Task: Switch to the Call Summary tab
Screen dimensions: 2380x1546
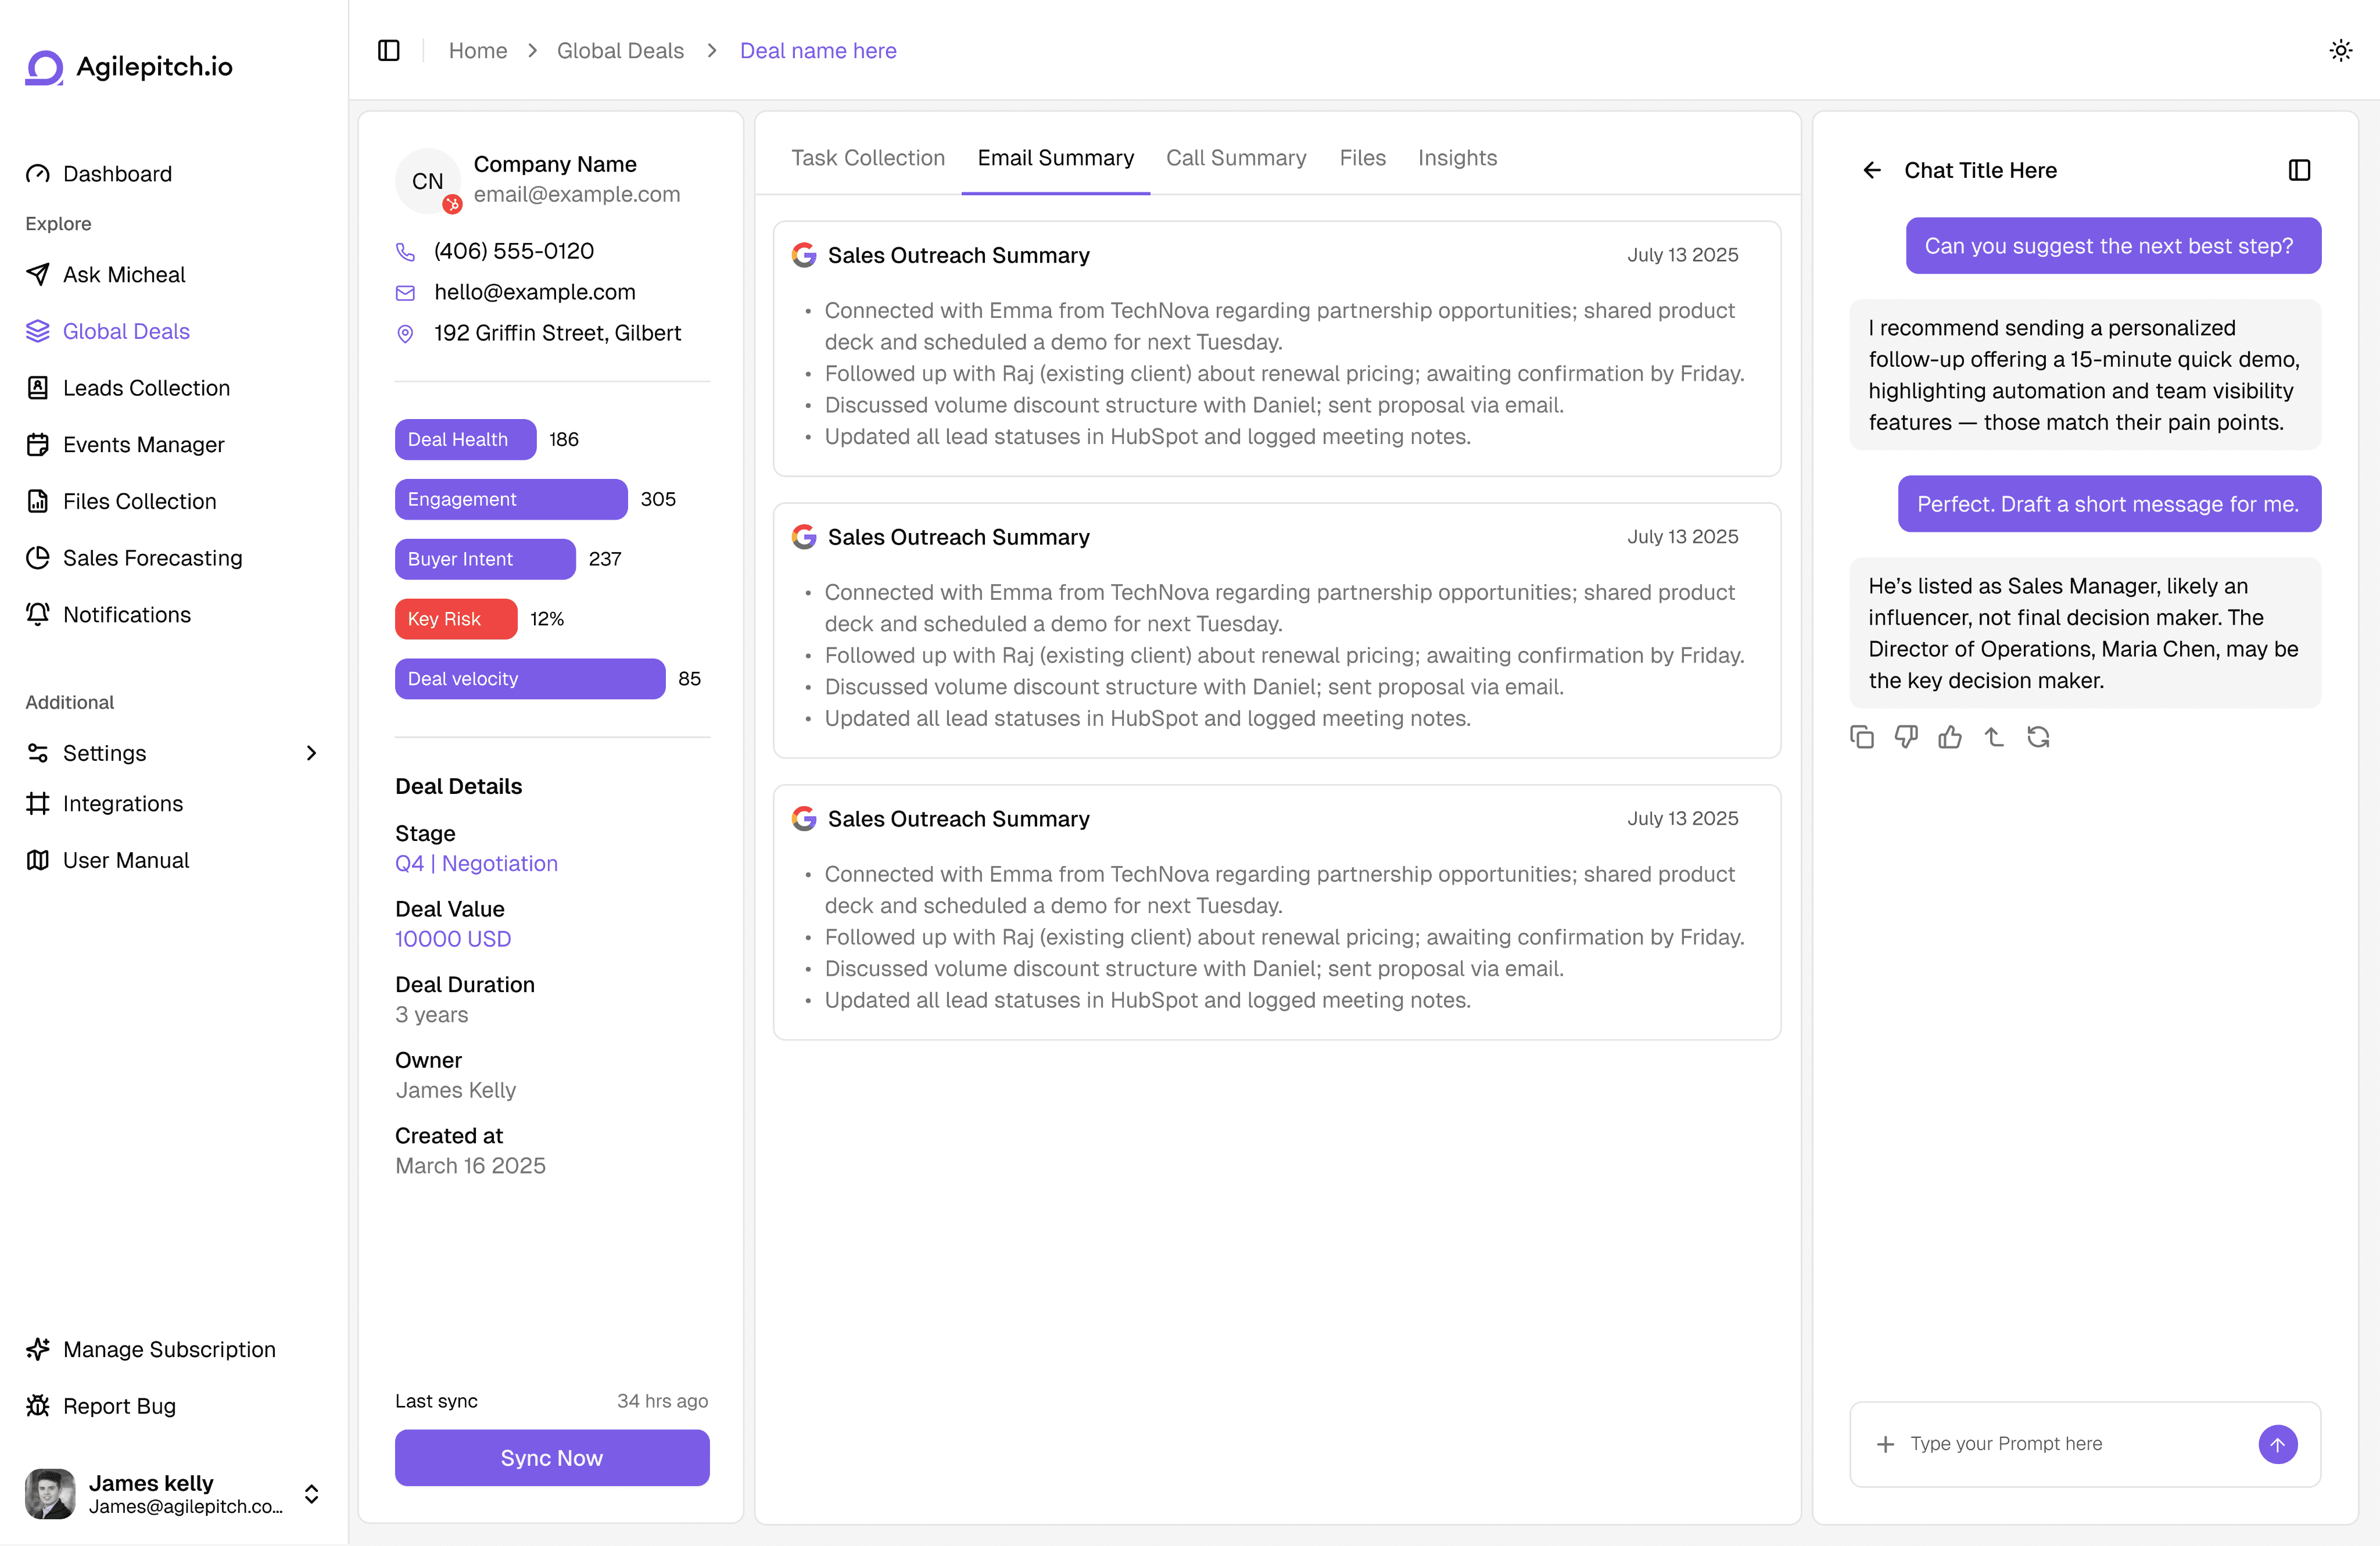Action: pyautogui.click(x=1235, y=158)
